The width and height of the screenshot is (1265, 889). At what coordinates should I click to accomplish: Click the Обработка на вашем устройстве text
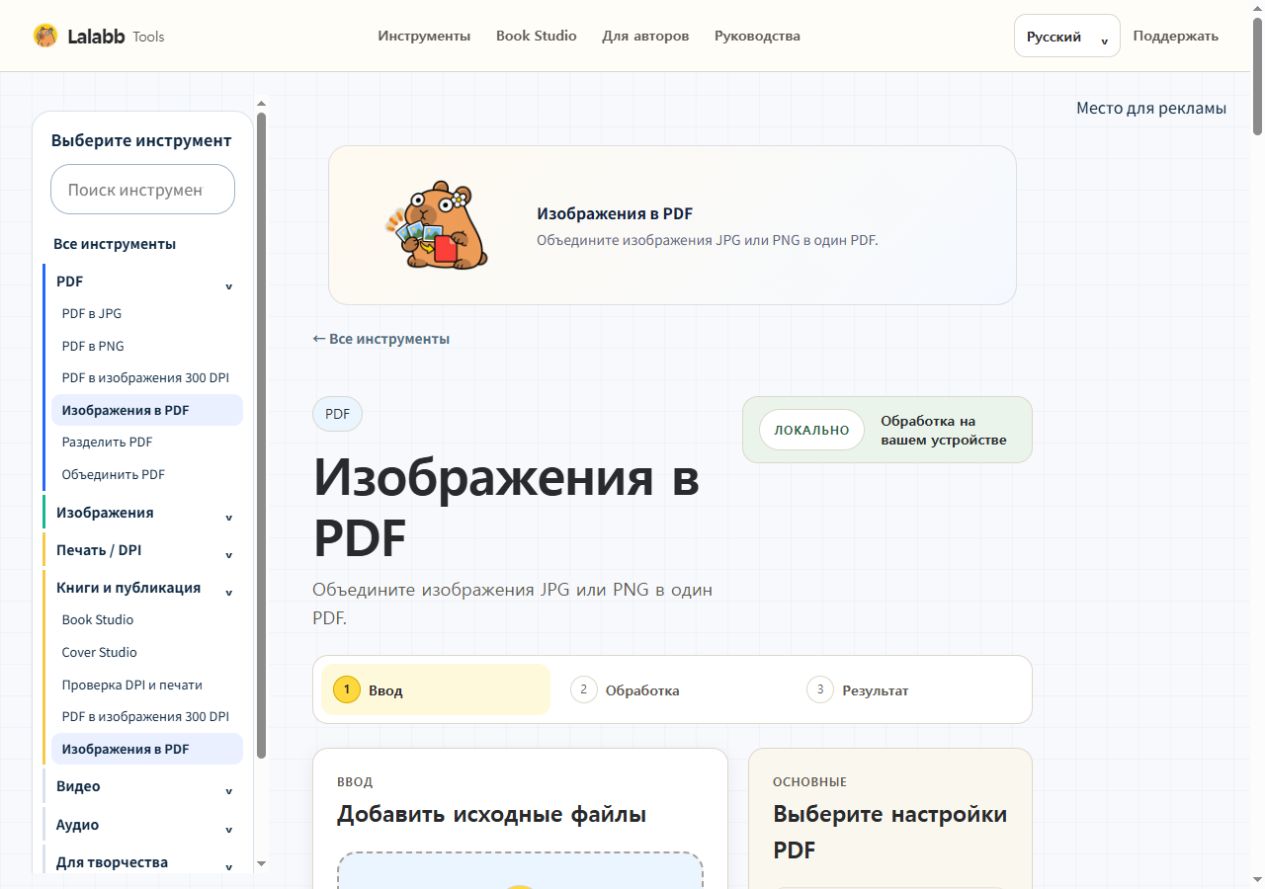click(x=943, y=430)
